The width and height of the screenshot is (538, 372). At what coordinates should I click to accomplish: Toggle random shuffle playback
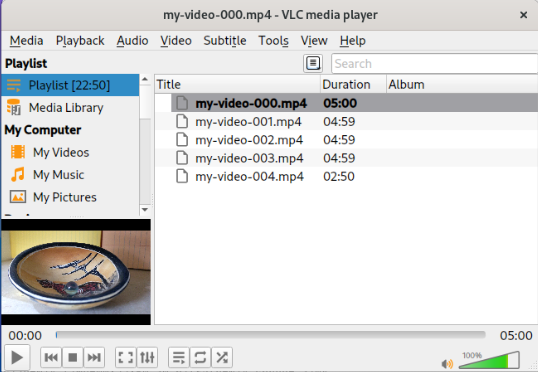(x=222, y=357)
